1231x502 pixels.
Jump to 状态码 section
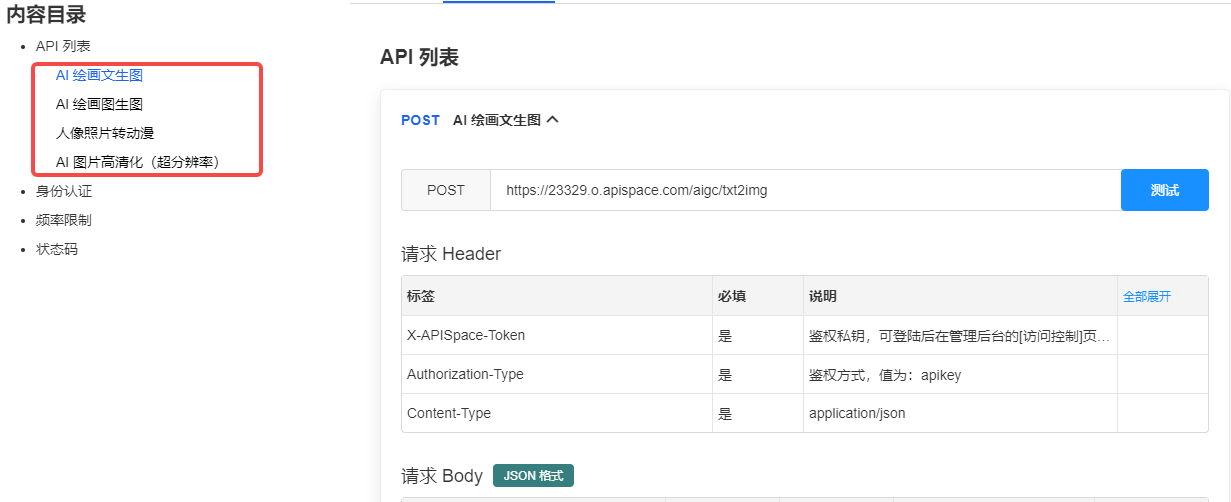[57, 249]
